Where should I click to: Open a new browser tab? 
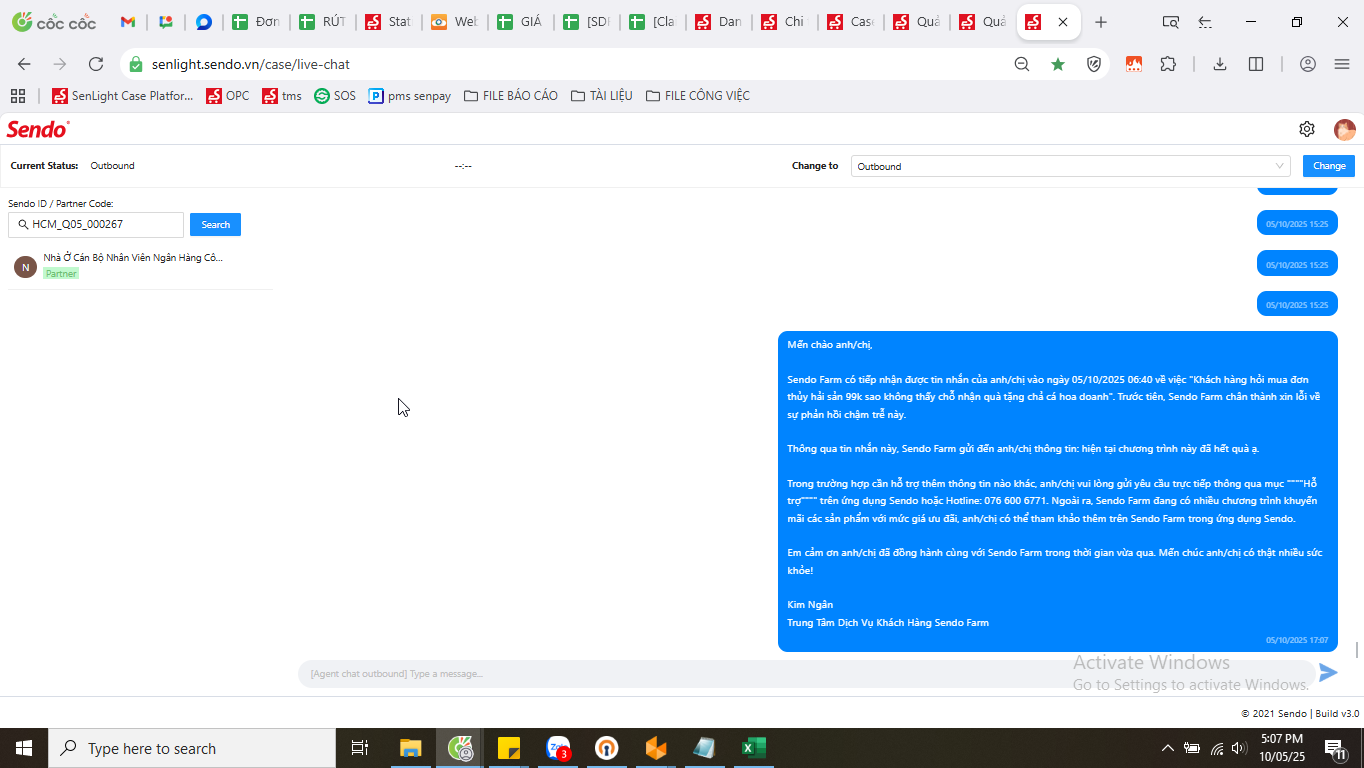click(x=1101, y=22)
